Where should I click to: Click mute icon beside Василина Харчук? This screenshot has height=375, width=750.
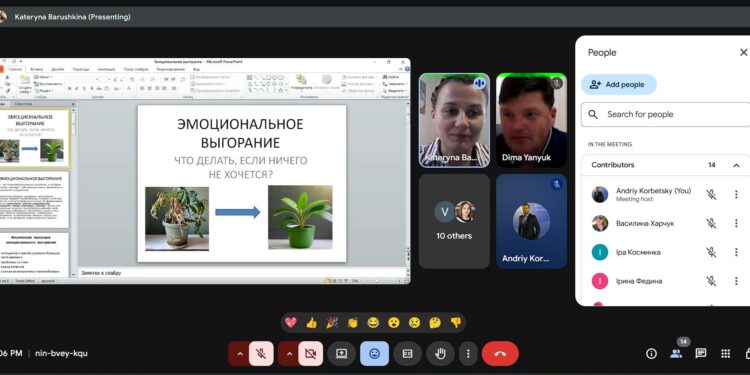(x=711, y=223)
